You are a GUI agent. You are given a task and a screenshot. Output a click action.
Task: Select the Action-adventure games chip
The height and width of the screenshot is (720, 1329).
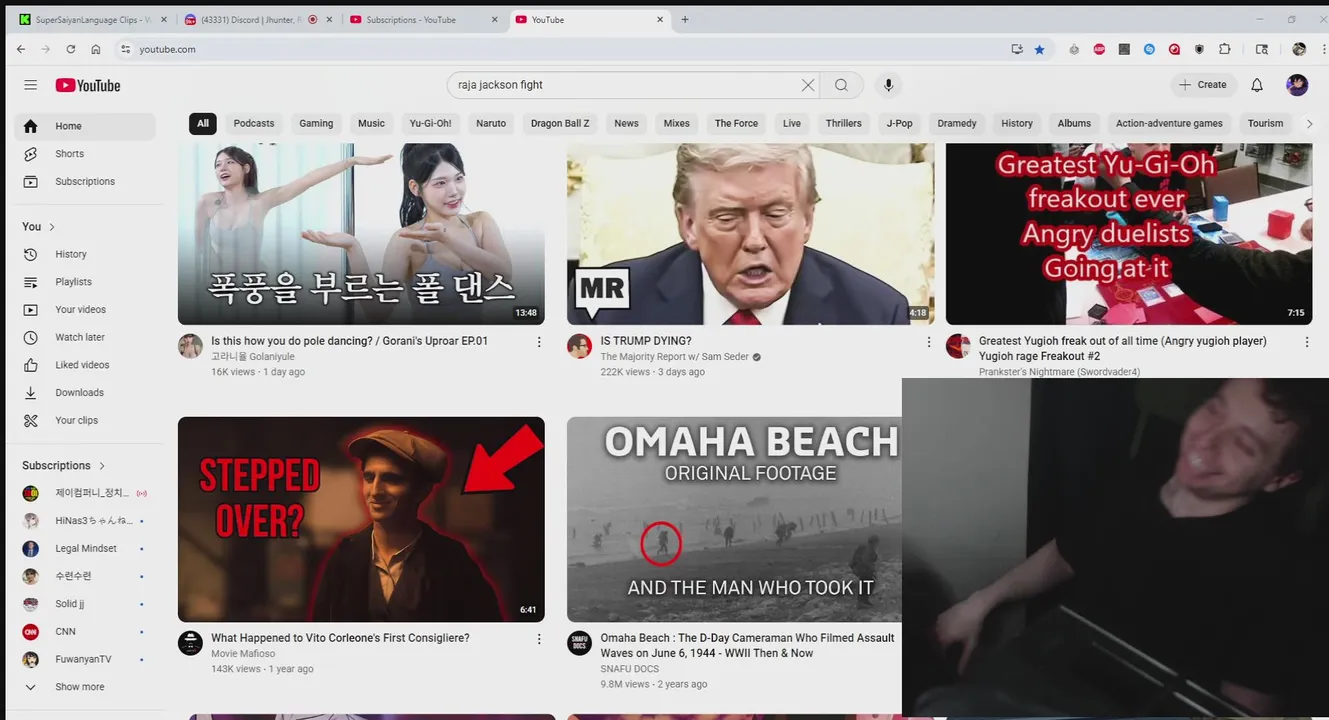coord(1169,124)
